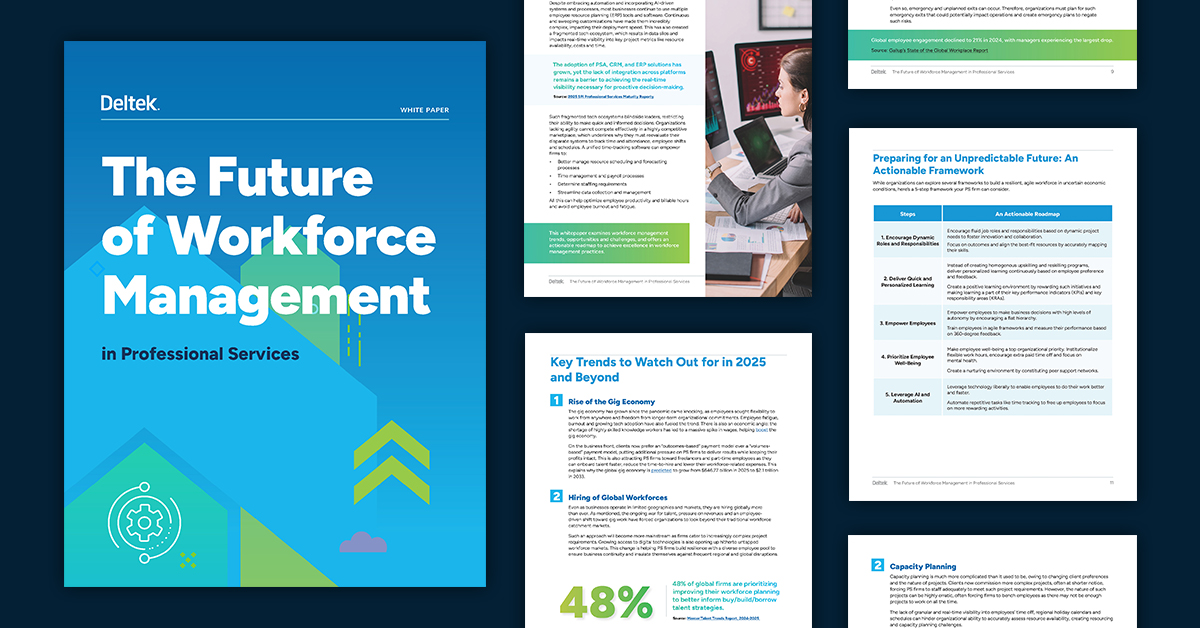Select the badge 2 next to Capacity Planning
Viewport: 1200px width, 628px height.
tap(877, 566)
